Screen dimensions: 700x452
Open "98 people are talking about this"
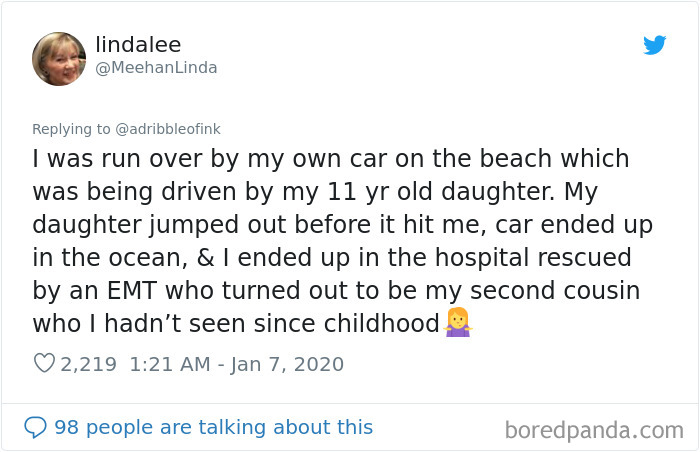point(213,427)
